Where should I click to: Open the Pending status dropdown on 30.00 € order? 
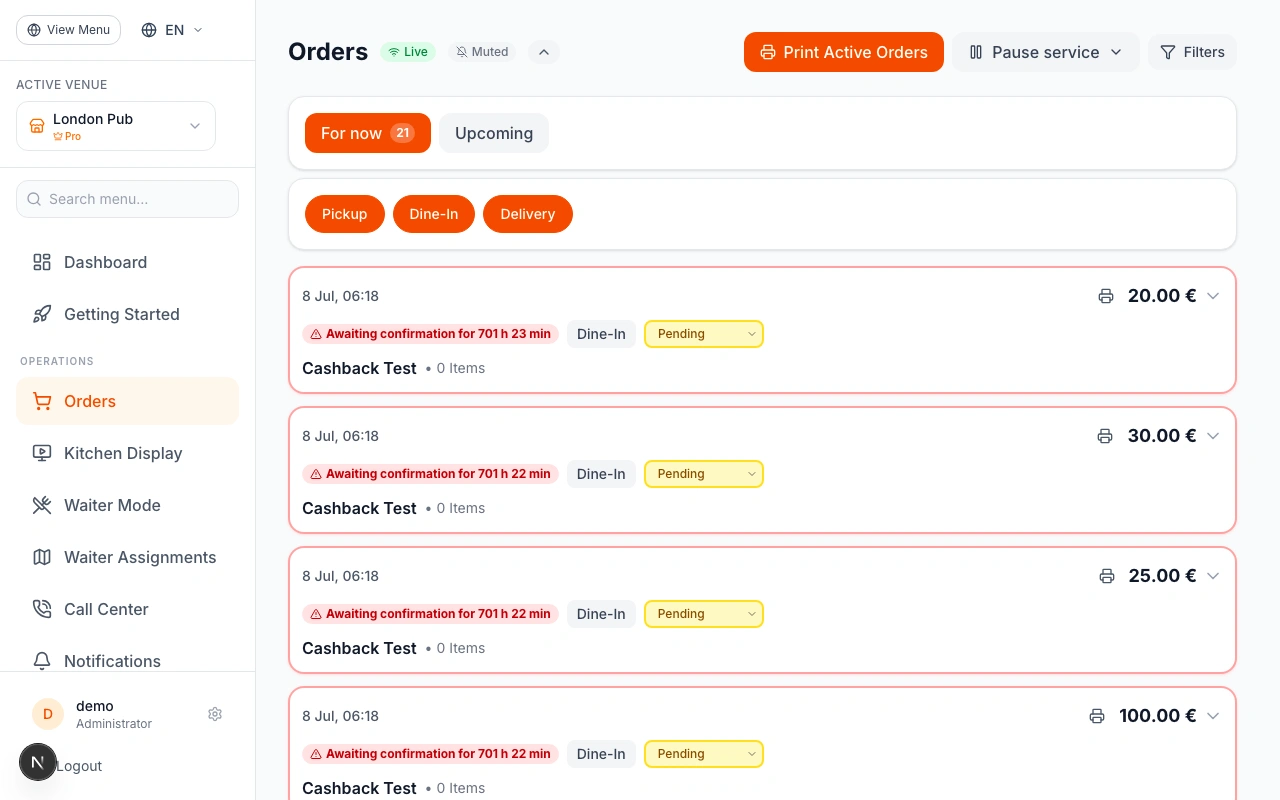(x=704, y=474)
